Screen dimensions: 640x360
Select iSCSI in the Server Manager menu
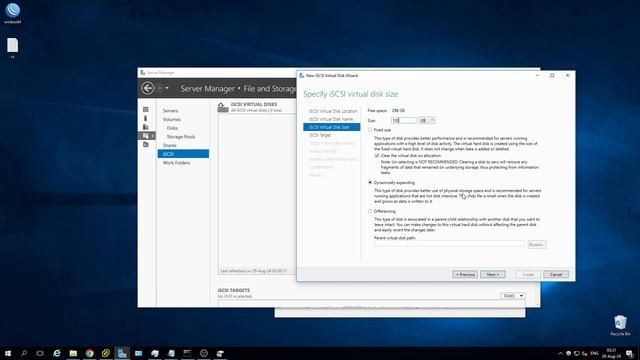click(x=183, y=153)
